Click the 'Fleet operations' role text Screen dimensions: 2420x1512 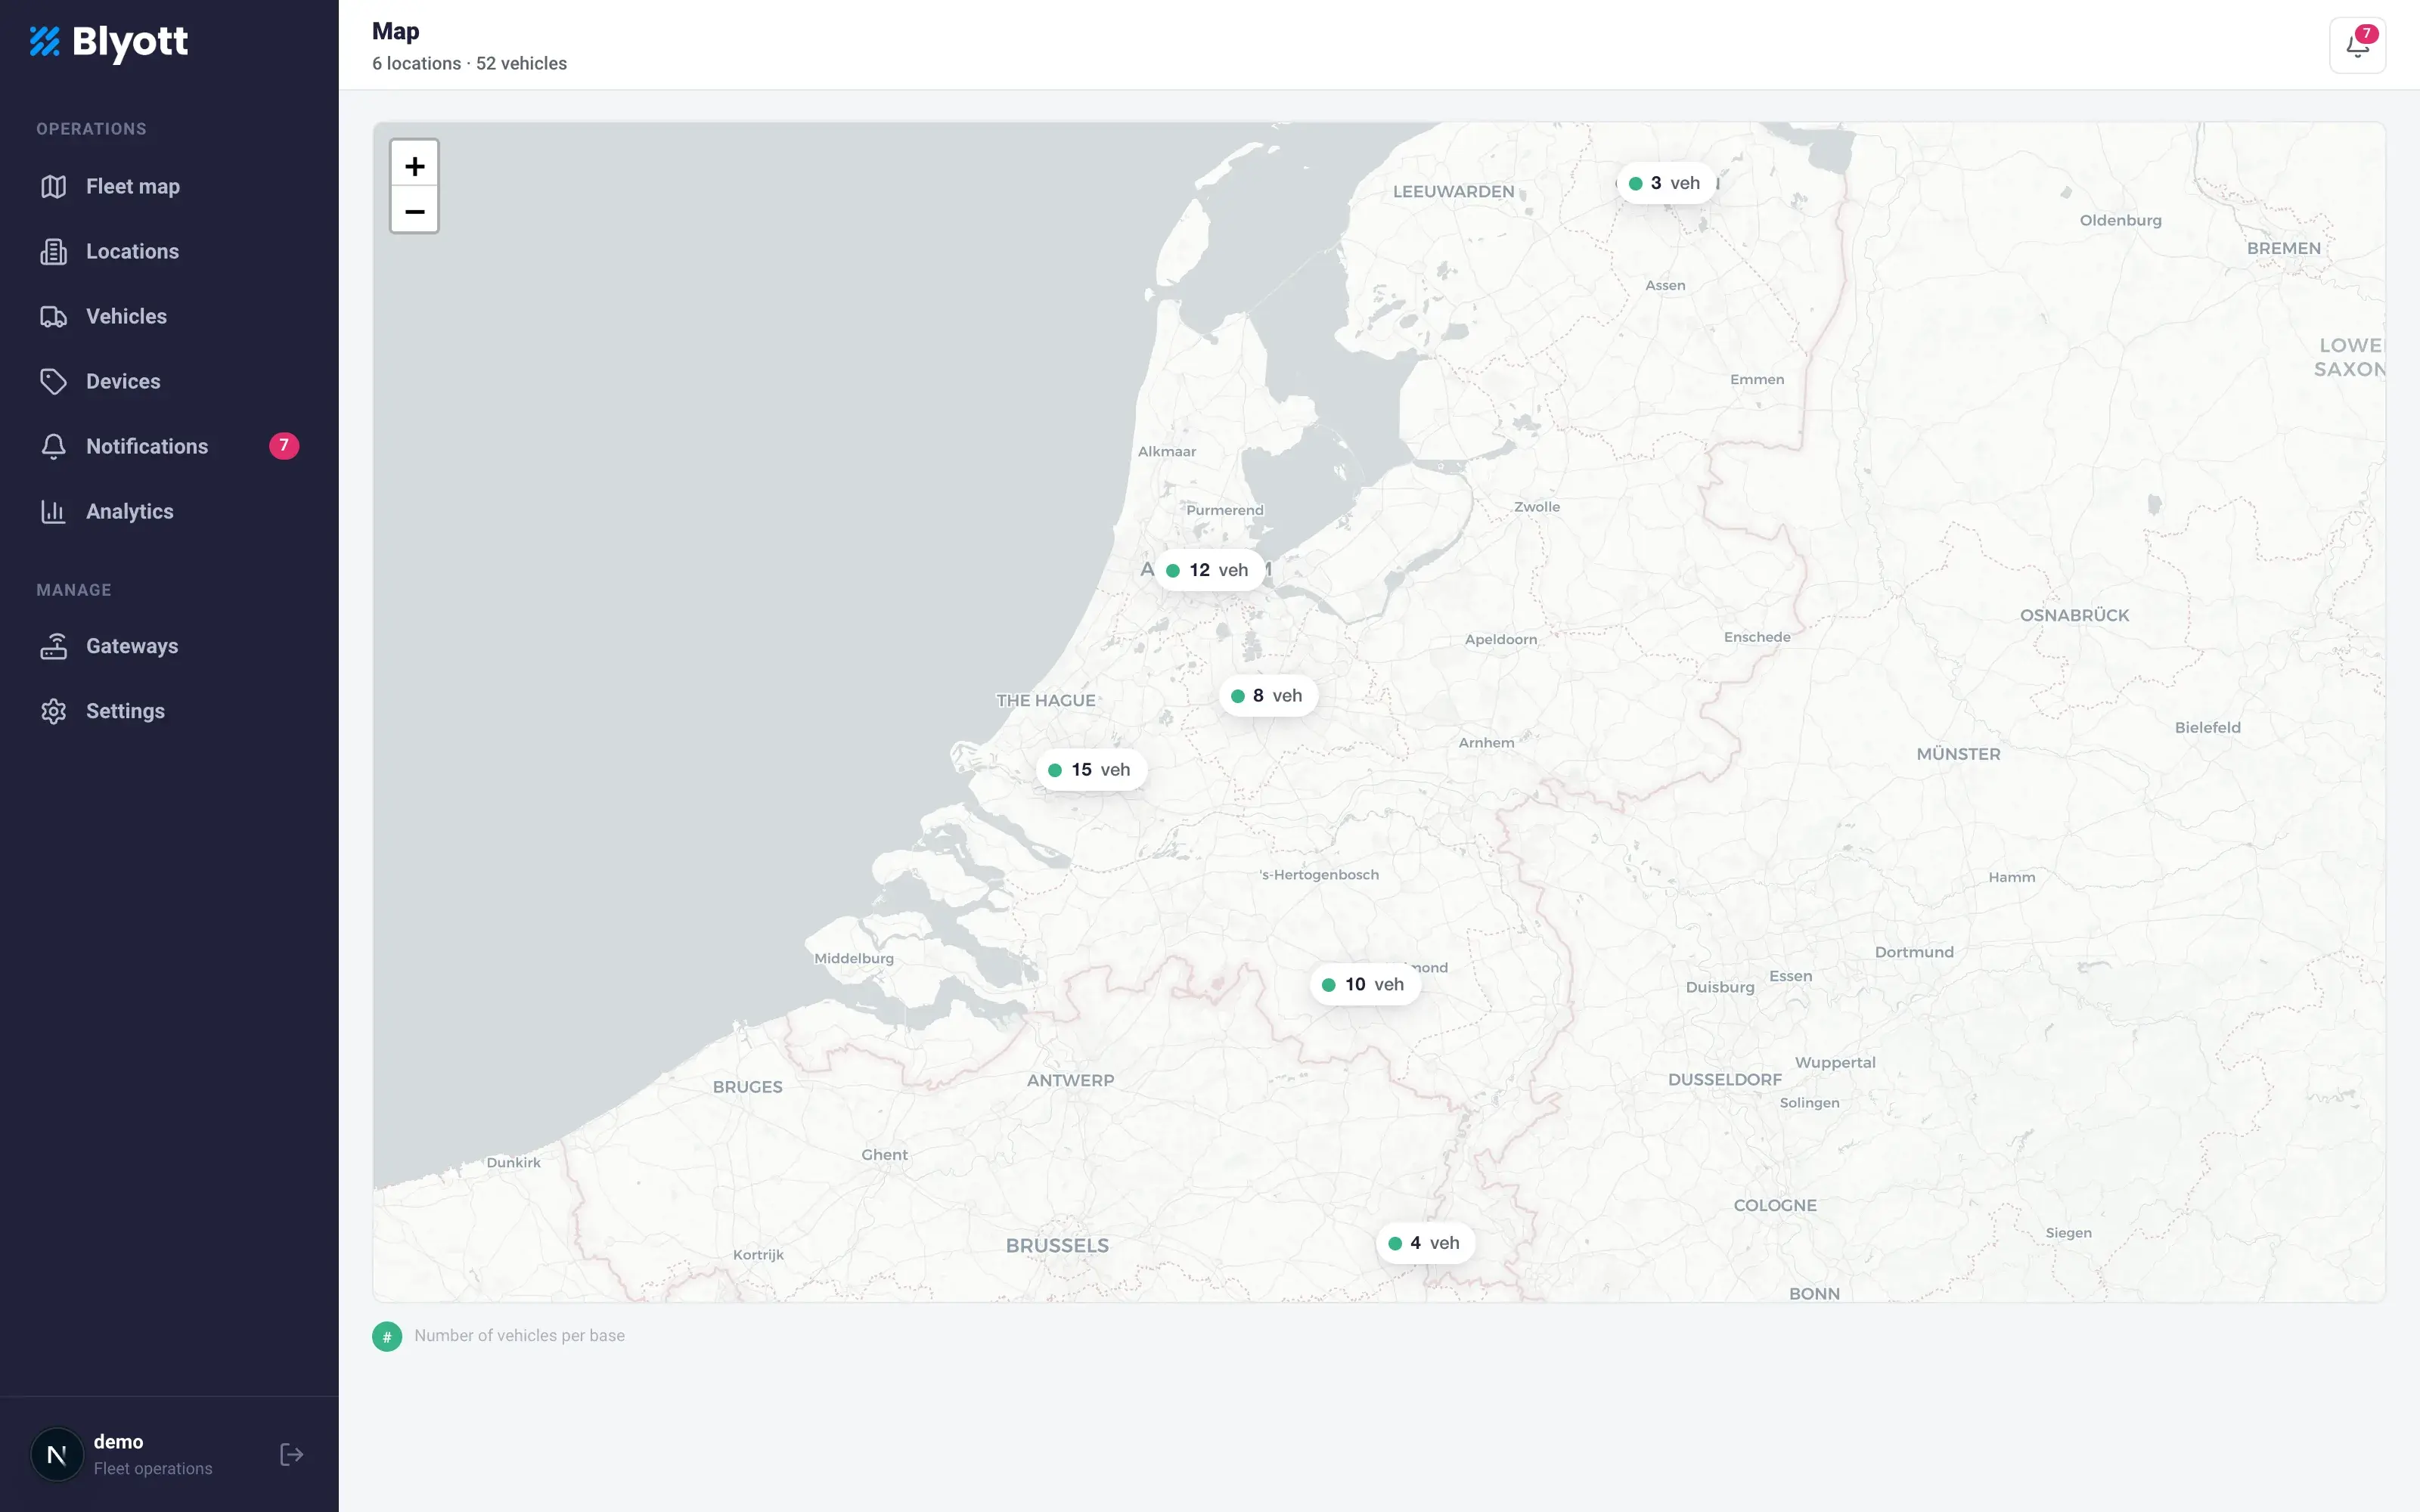153,1469
